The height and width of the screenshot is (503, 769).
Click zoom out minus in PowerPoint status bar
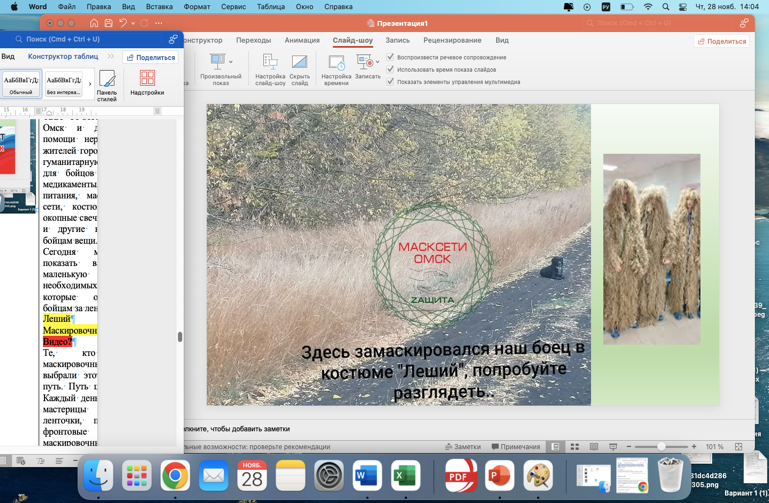pos(629,447)
